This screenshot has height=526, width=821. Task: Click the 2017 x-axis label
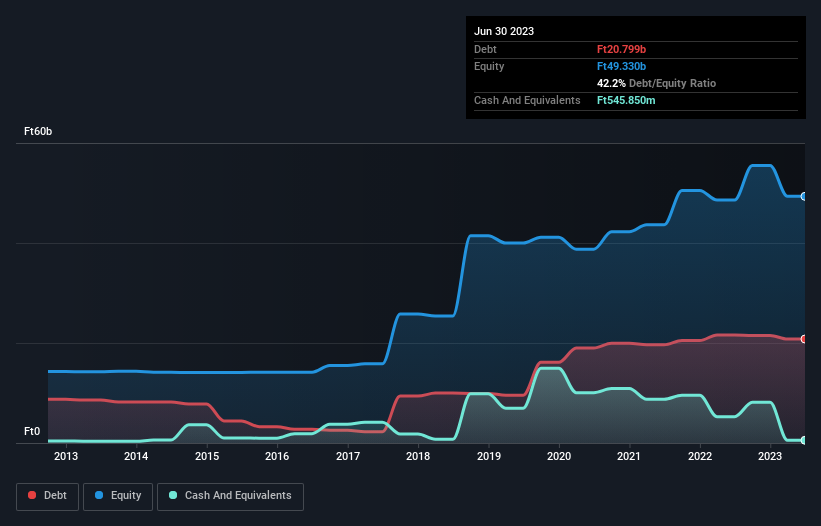(x=348, y=456)
